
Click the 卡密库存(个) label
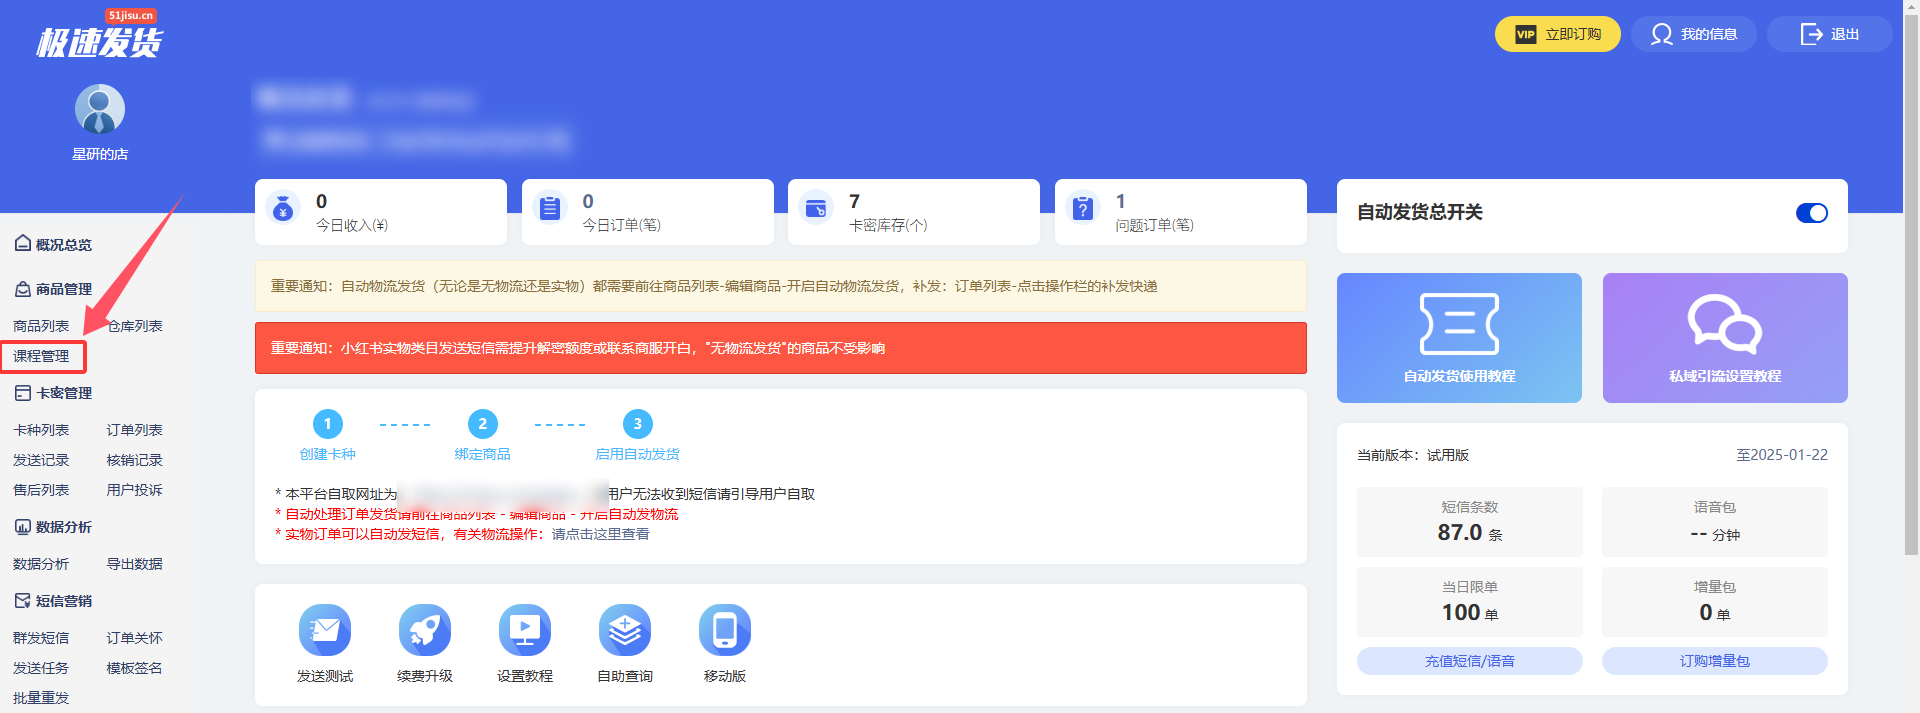(888, 225)
